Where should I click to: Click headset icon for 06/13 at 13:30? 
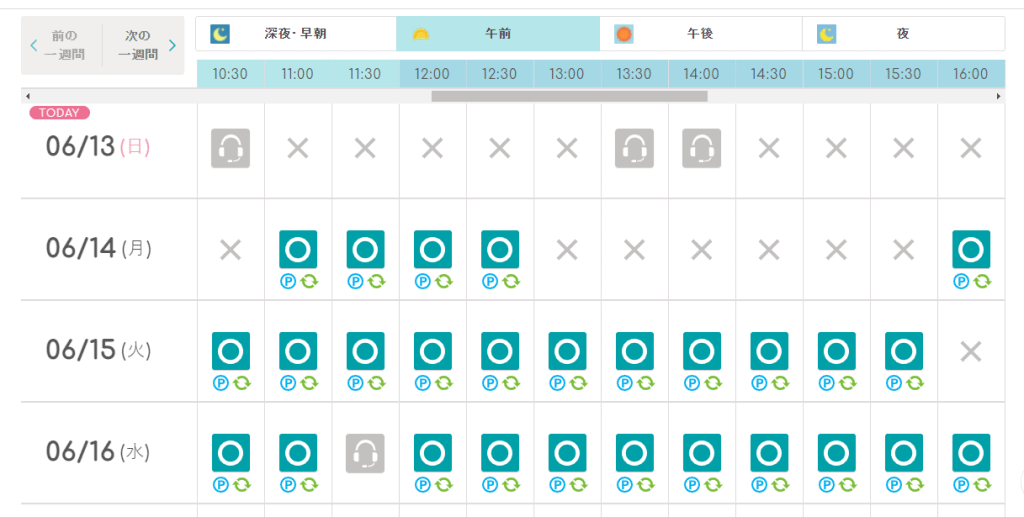point(634,149)
